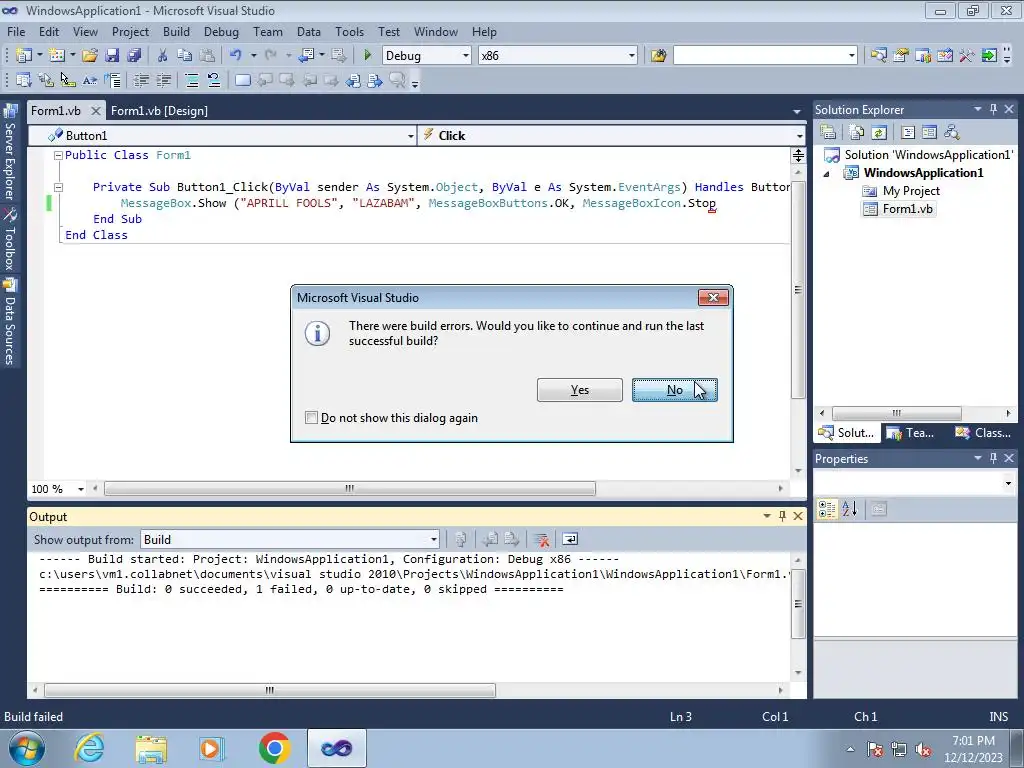Open Internet Explorer from taskbar
The height and width of the screenshot is (768, 1024).
click(x=89, y=748)
